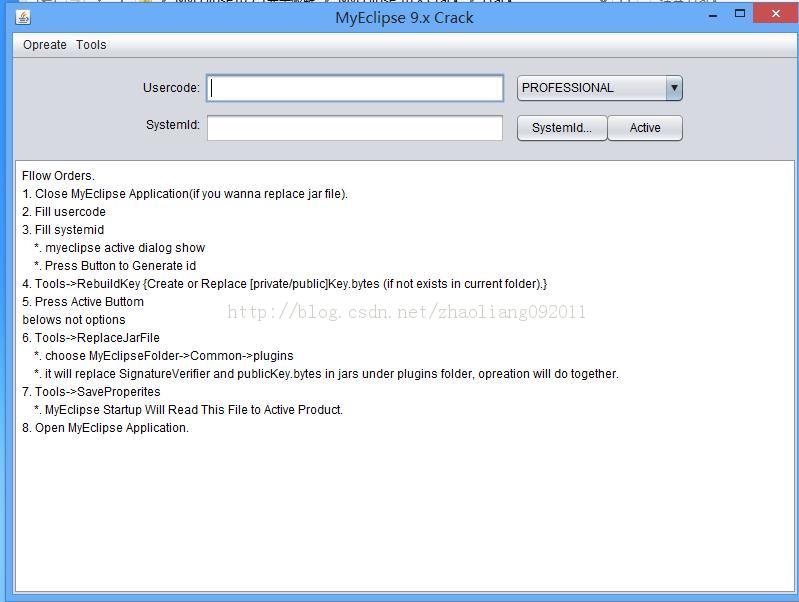Image resolution: width=799 pixels, height=602 pixels.
Task: Minimize the MyEclipse 9.x Crack window
Action: click(713, 15)
